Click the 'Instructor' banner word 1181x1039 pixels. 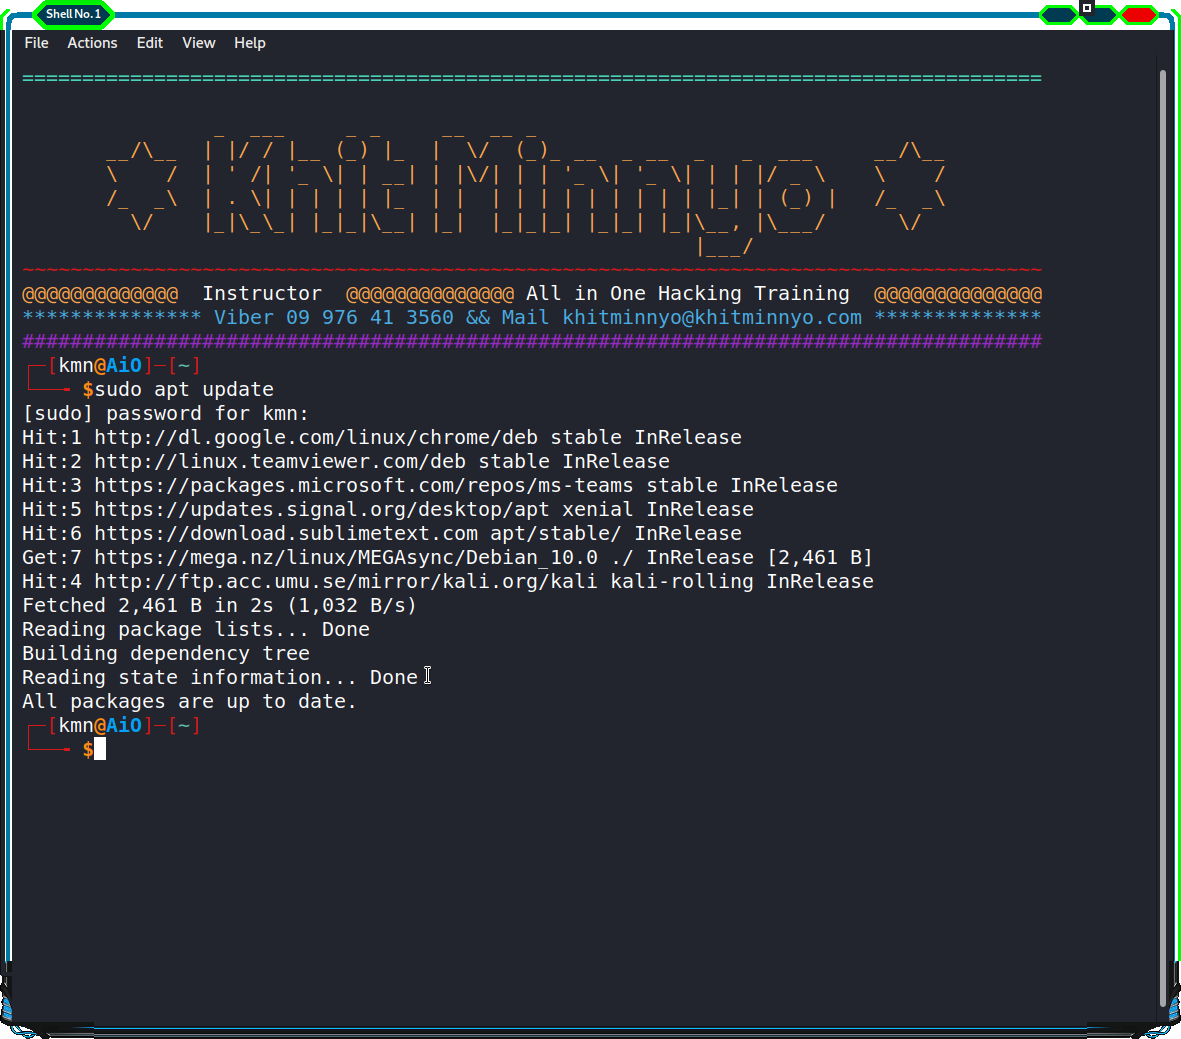tap(262, 293)
